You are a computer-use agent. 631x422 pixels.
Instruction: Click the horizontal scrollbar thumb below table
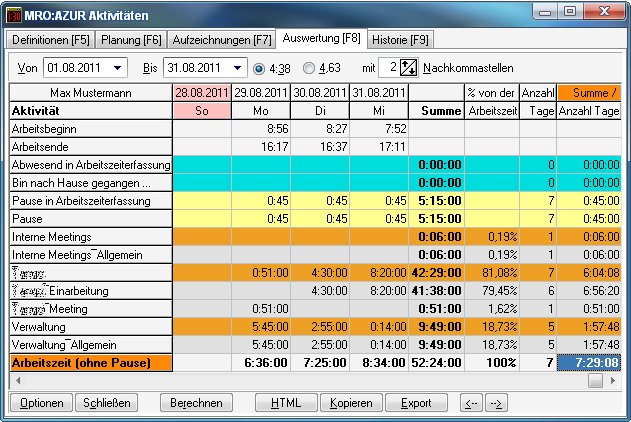(x=596, y=380)
